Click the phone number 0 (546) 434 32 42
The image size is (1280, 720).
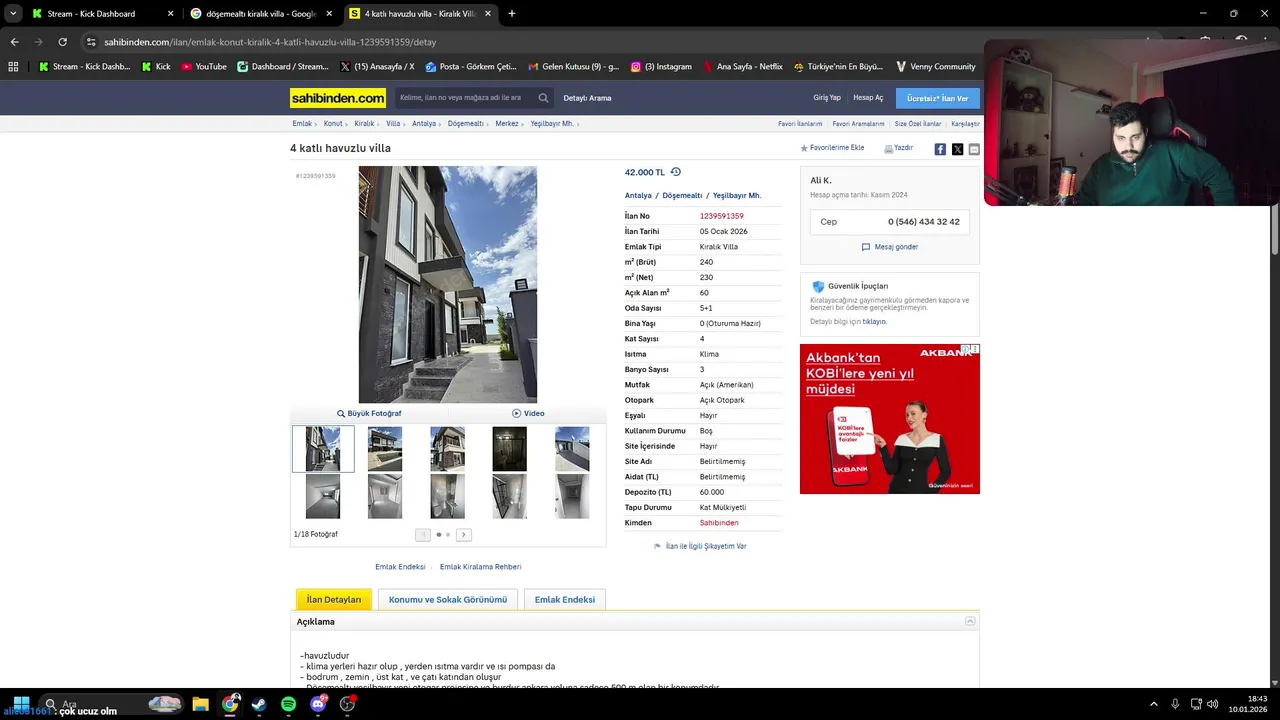click(x=924, y=222)
